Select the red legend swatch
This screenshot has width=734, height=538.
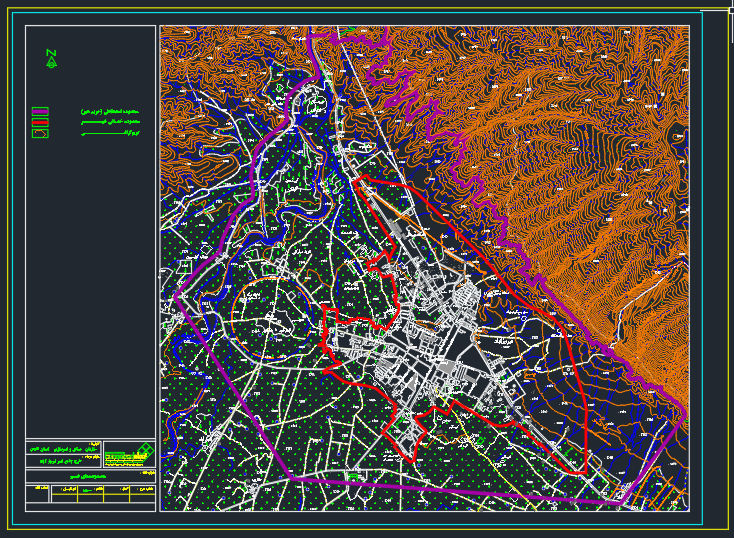40,122
